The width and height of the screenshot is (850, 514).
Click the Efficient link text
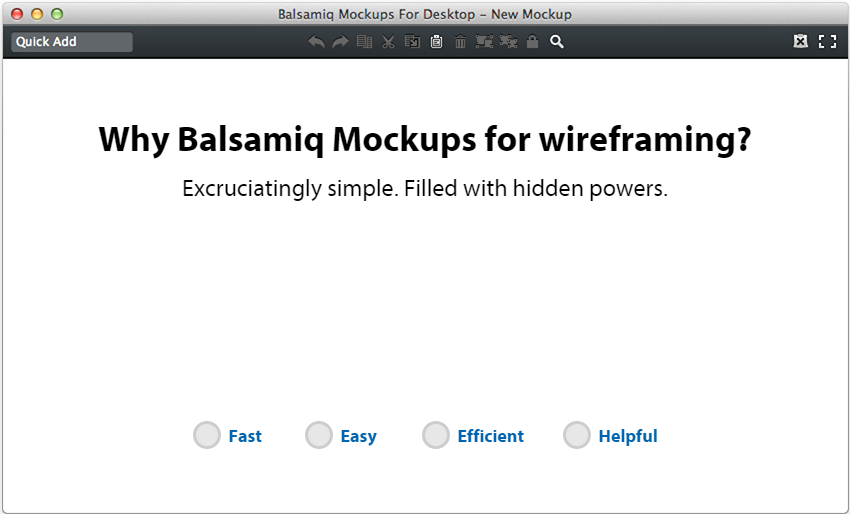[491, 436]
